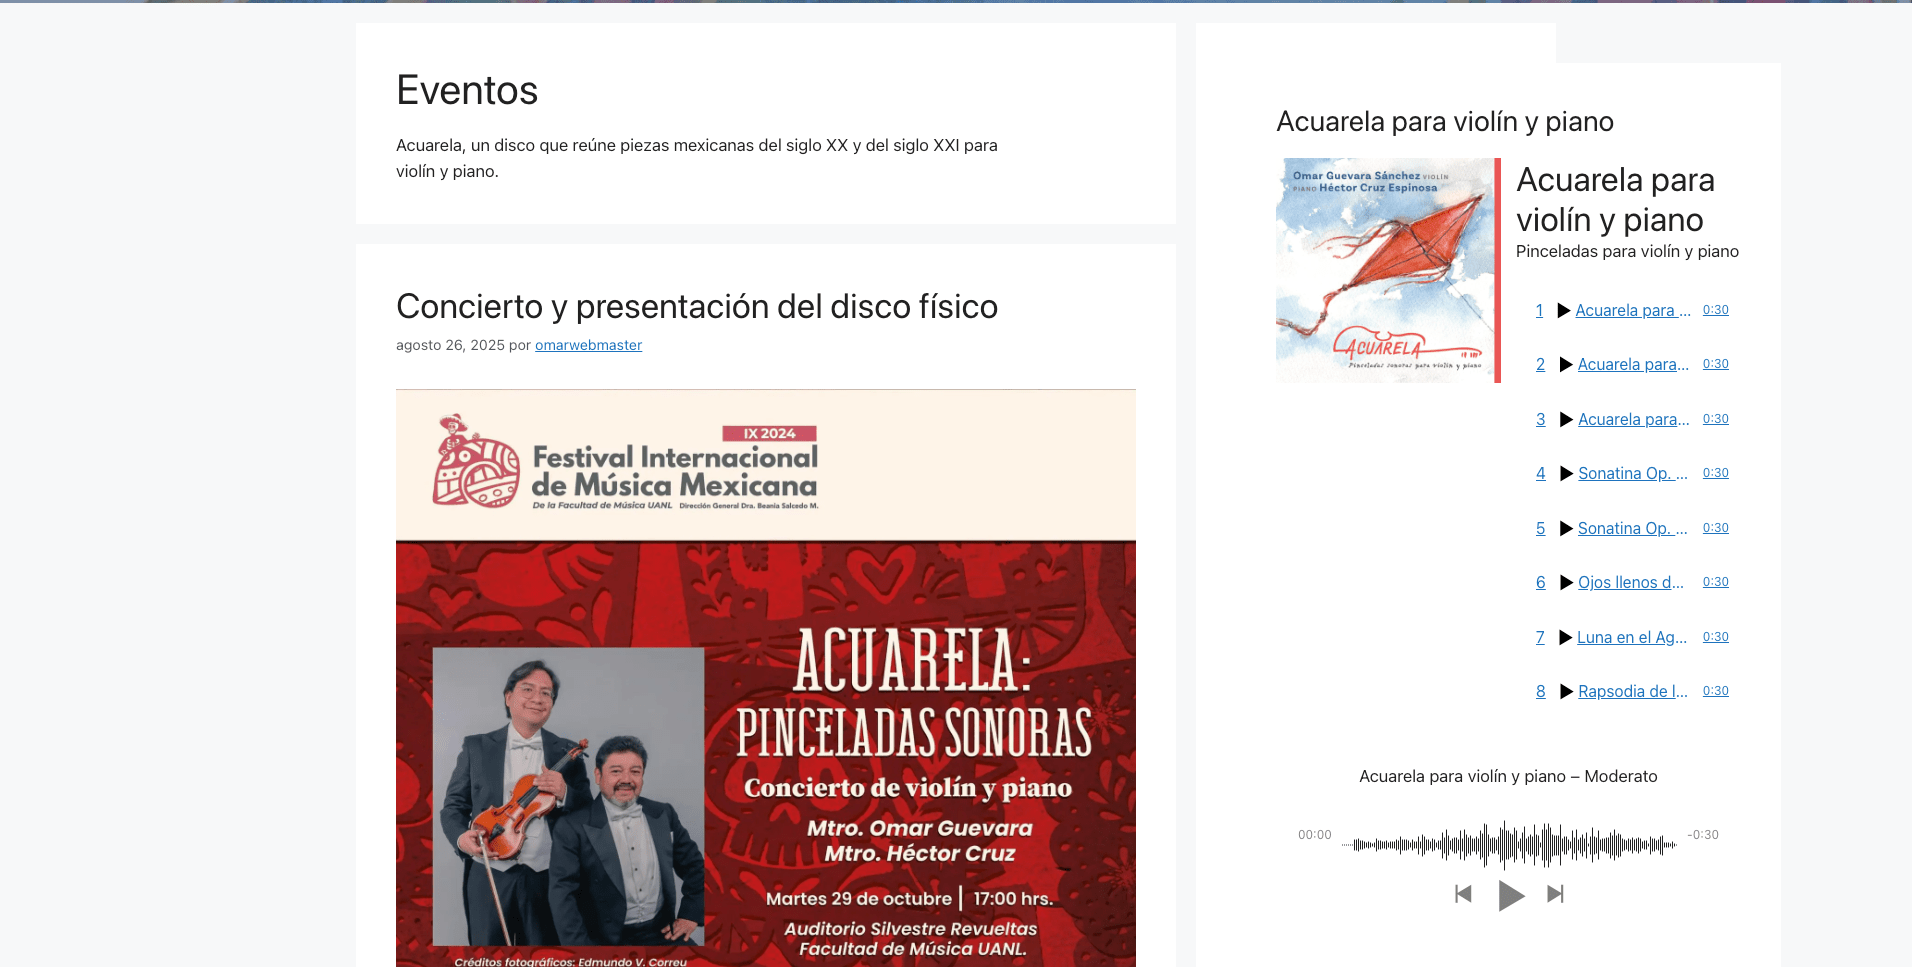Start Luna en el Ag... with play icon
Screen dimensions: 1912x967
(x=1566, y=638)
